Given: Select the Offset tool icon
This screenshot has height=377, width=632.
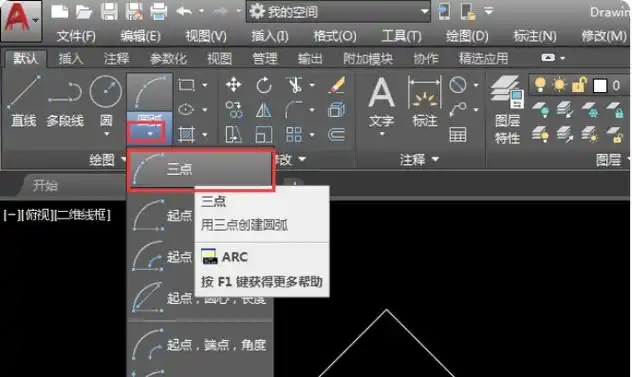Looking at the screenshot, I should pos(336,135).
